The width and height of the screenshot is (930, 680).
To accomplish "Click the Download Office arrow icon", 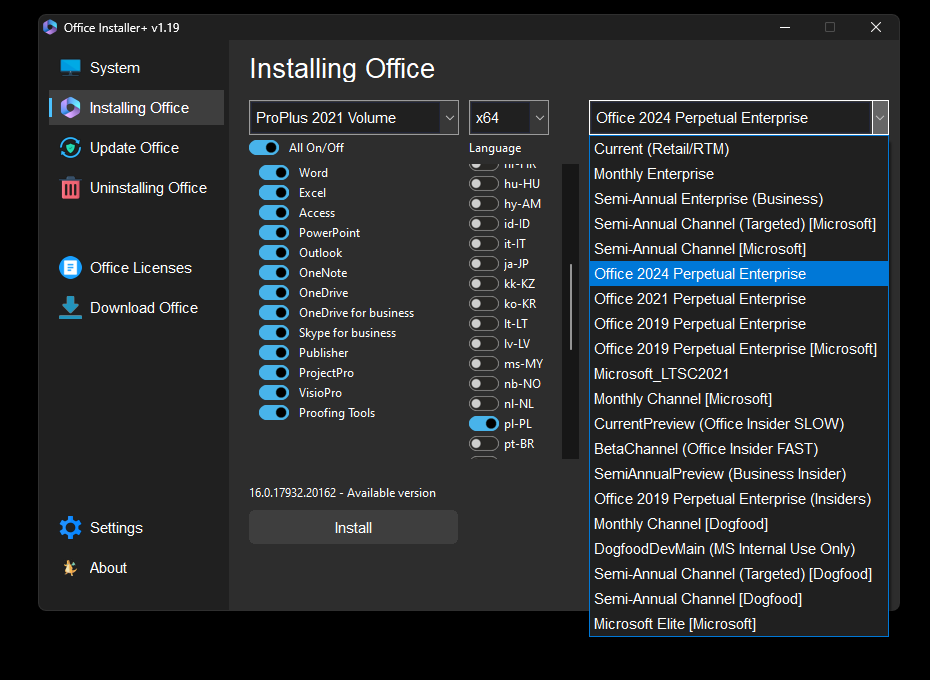I will (70, 307).
